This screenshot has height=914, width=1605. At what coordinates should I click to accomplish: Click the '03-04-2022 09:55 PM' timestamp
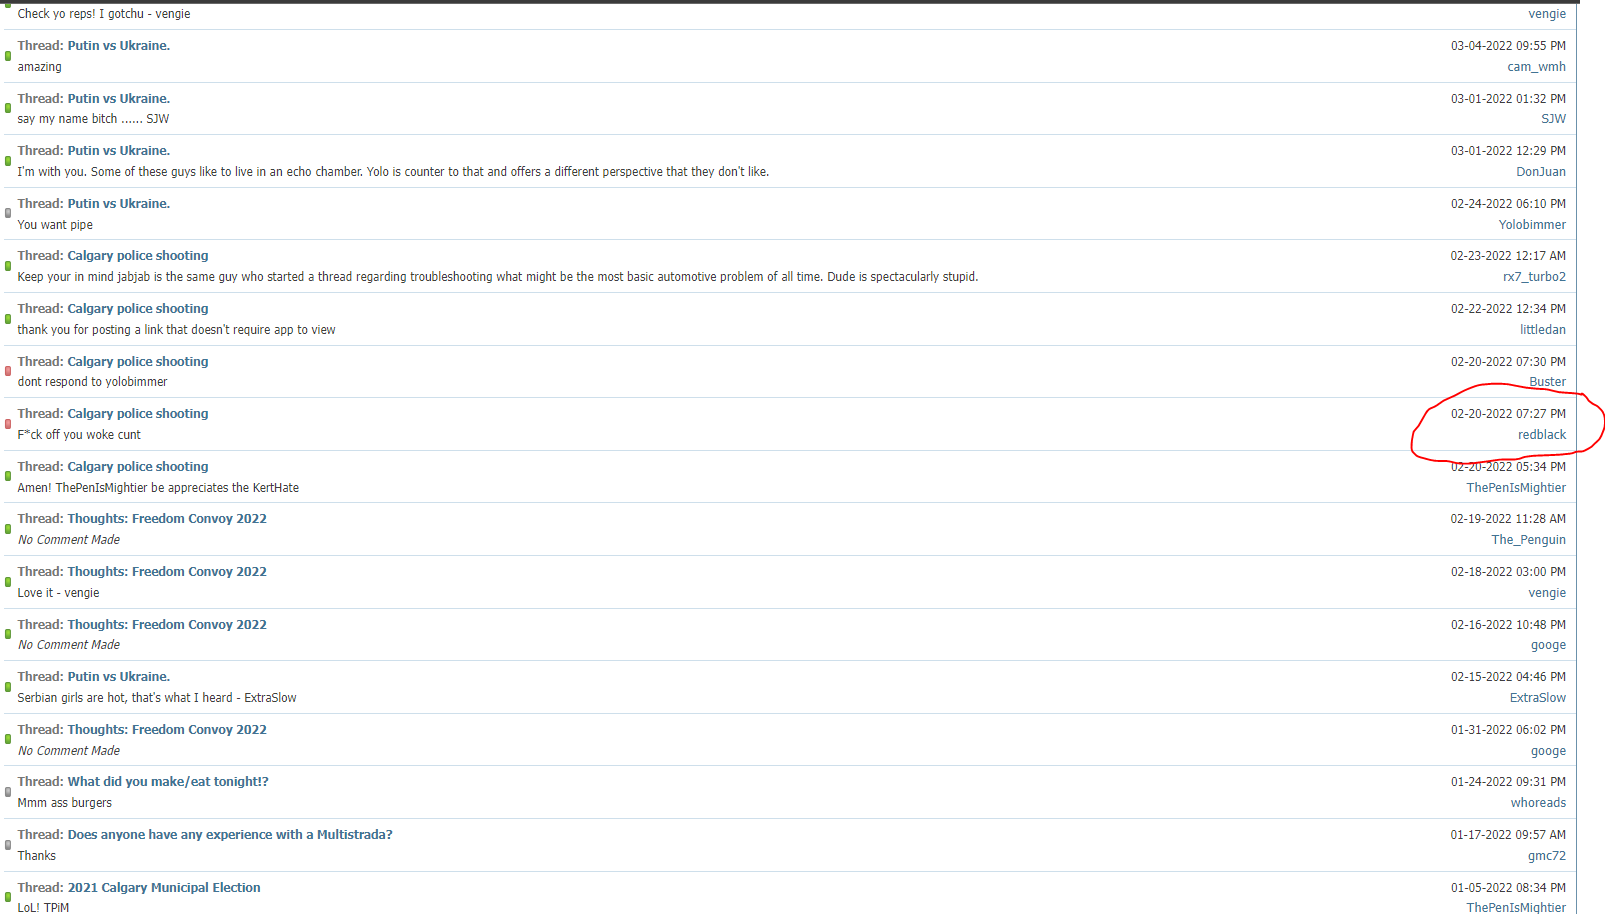(x=1509, y=46)
